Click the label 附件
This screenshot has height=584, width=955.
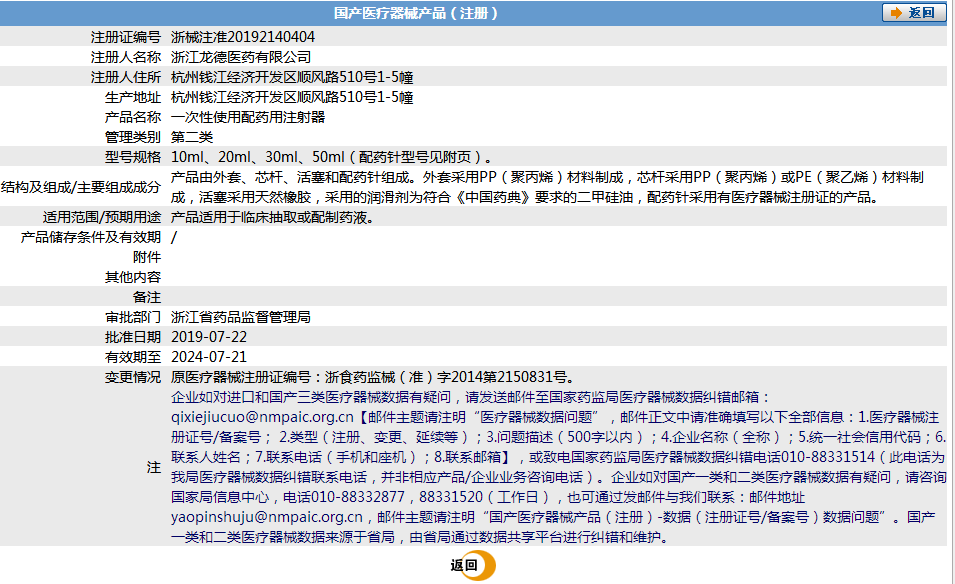coord(147,258)
